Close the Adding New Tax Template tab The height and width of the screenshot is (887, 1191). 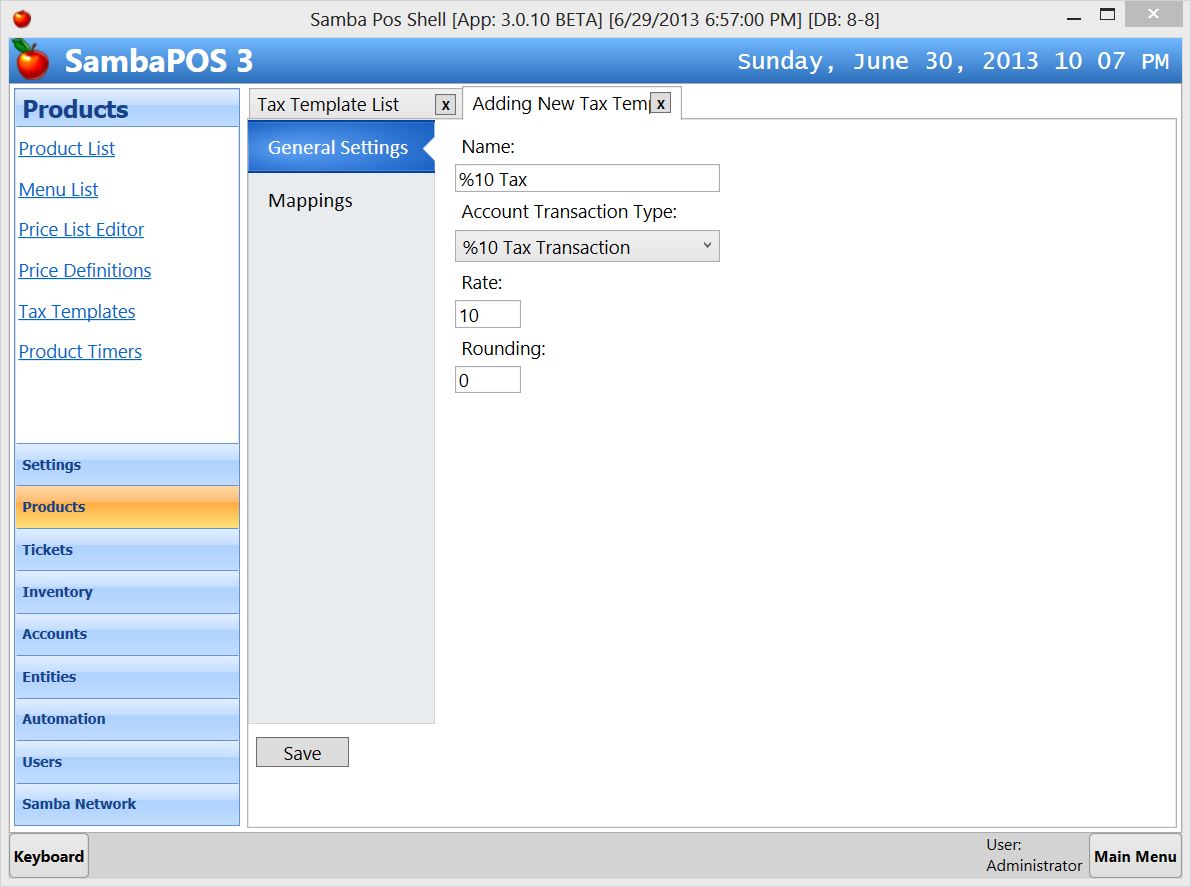point(660,103)
